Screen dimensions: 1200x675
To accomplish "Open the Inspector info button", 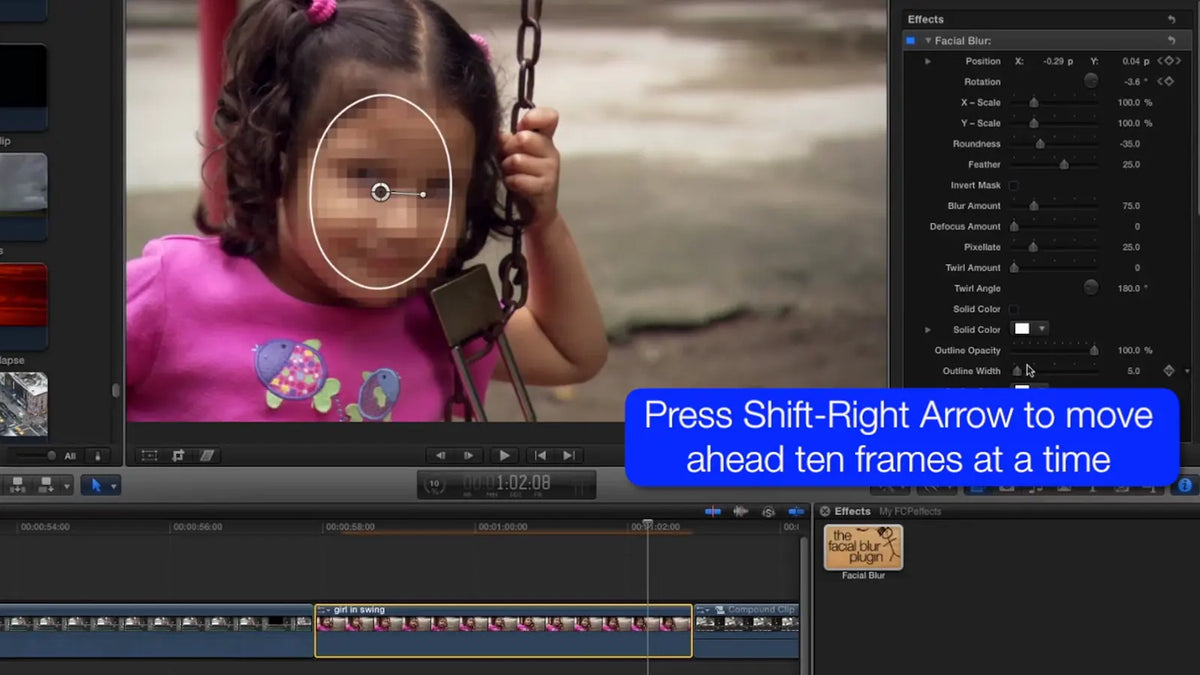I will tap(1185, 485).
